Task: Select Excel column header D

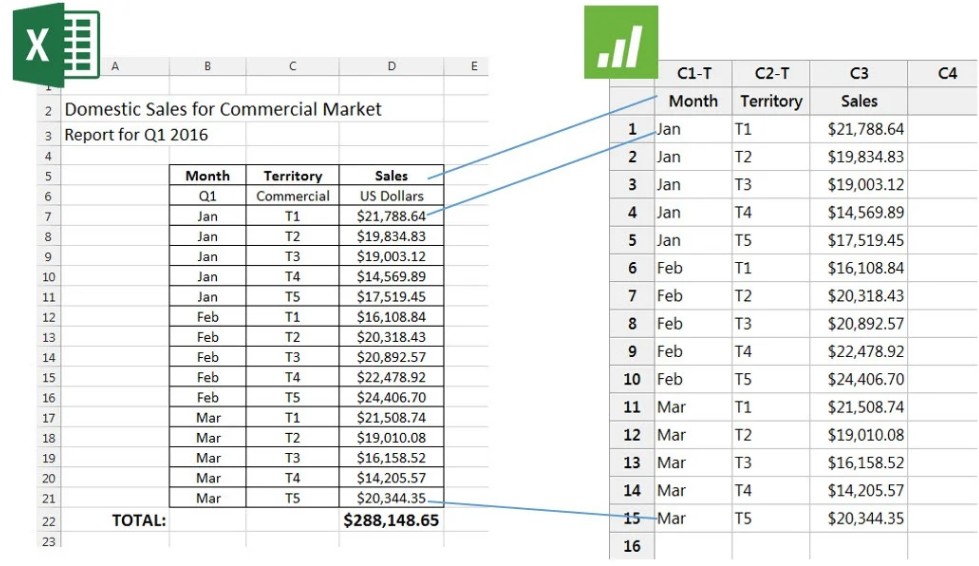Action: (391, 66)
